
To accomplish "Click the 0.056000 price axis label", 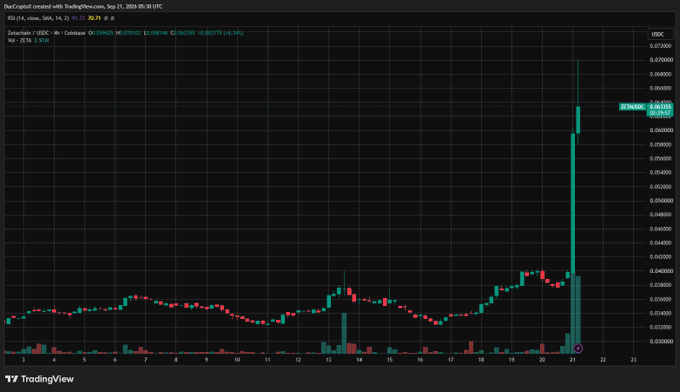I will coord(660,158).
